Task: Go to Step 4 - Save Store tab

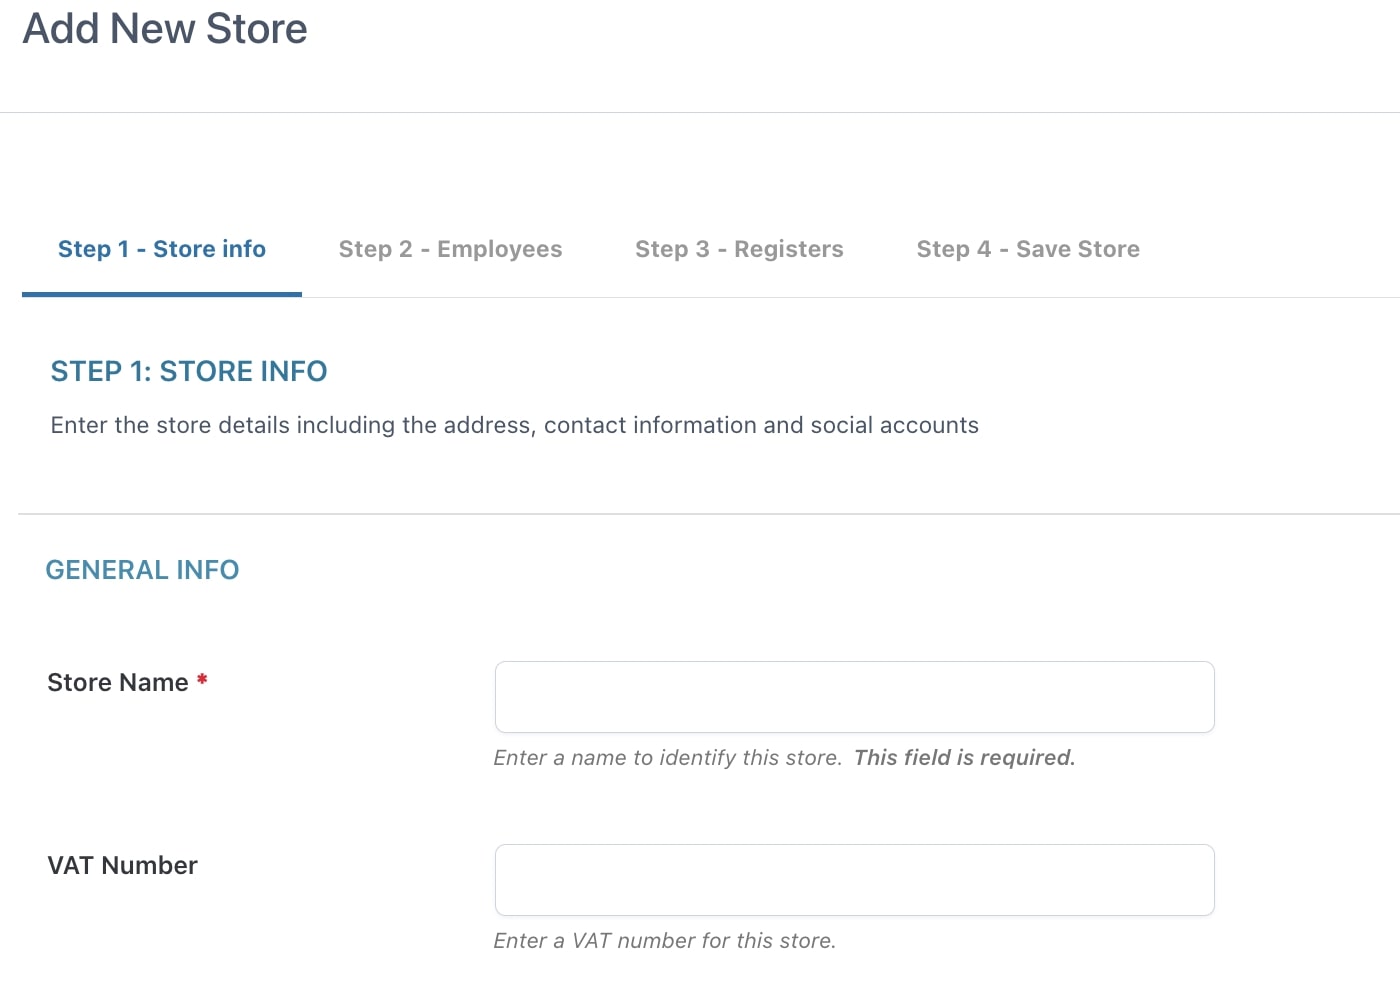Action: pyautogui.click(x=1028, y=249)
